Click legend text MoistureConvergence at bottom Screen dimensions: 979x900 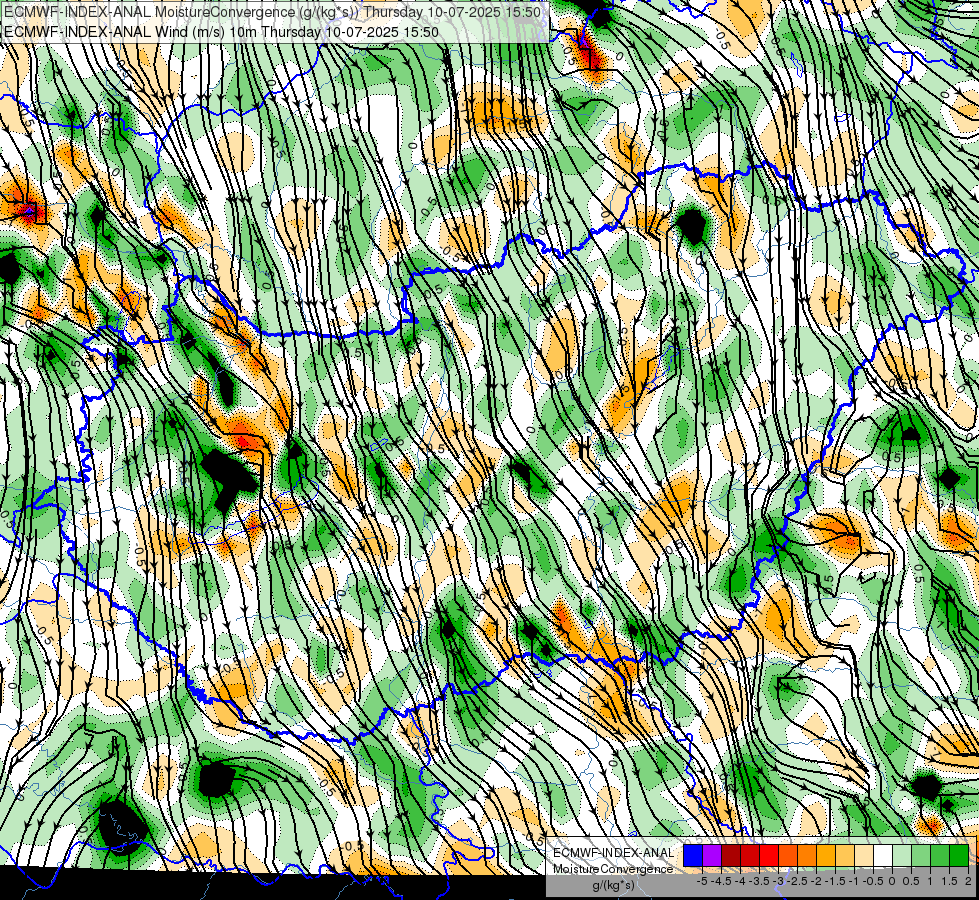pos(613,869)
